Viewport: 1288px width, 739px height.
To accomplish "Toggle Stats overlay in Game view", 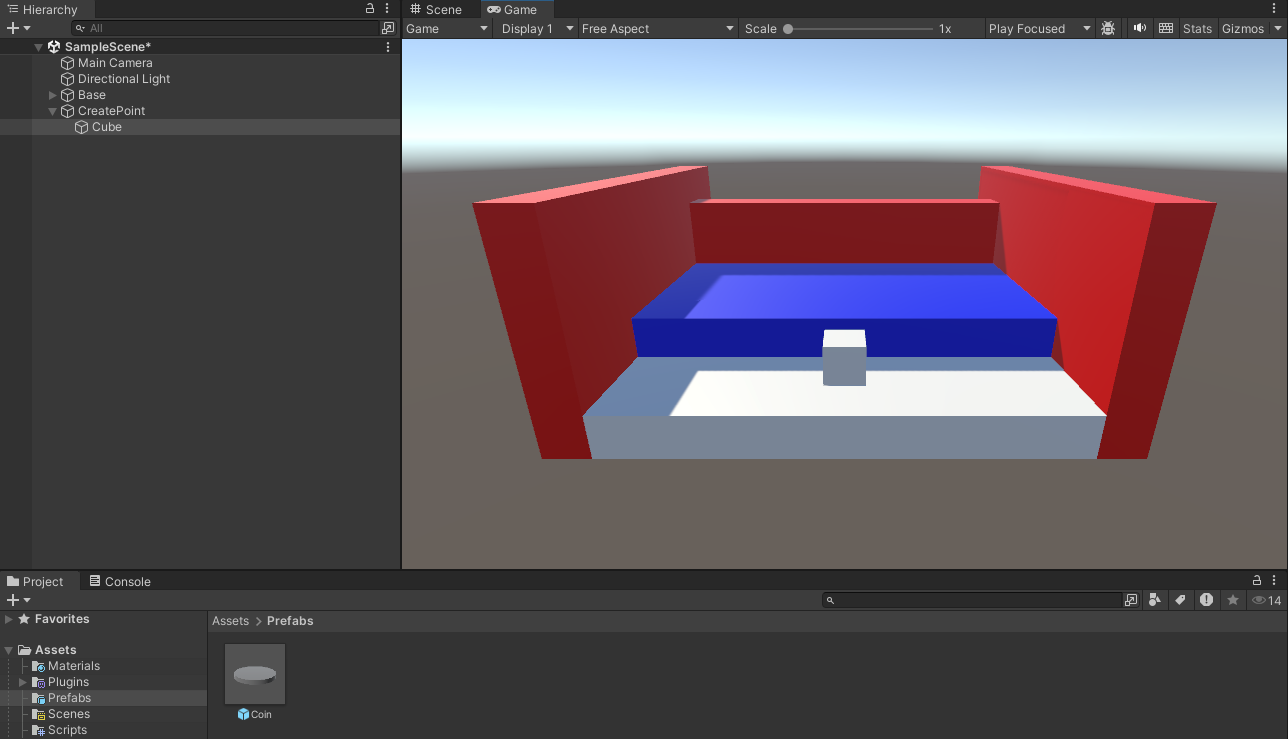I will point(1197,28).
